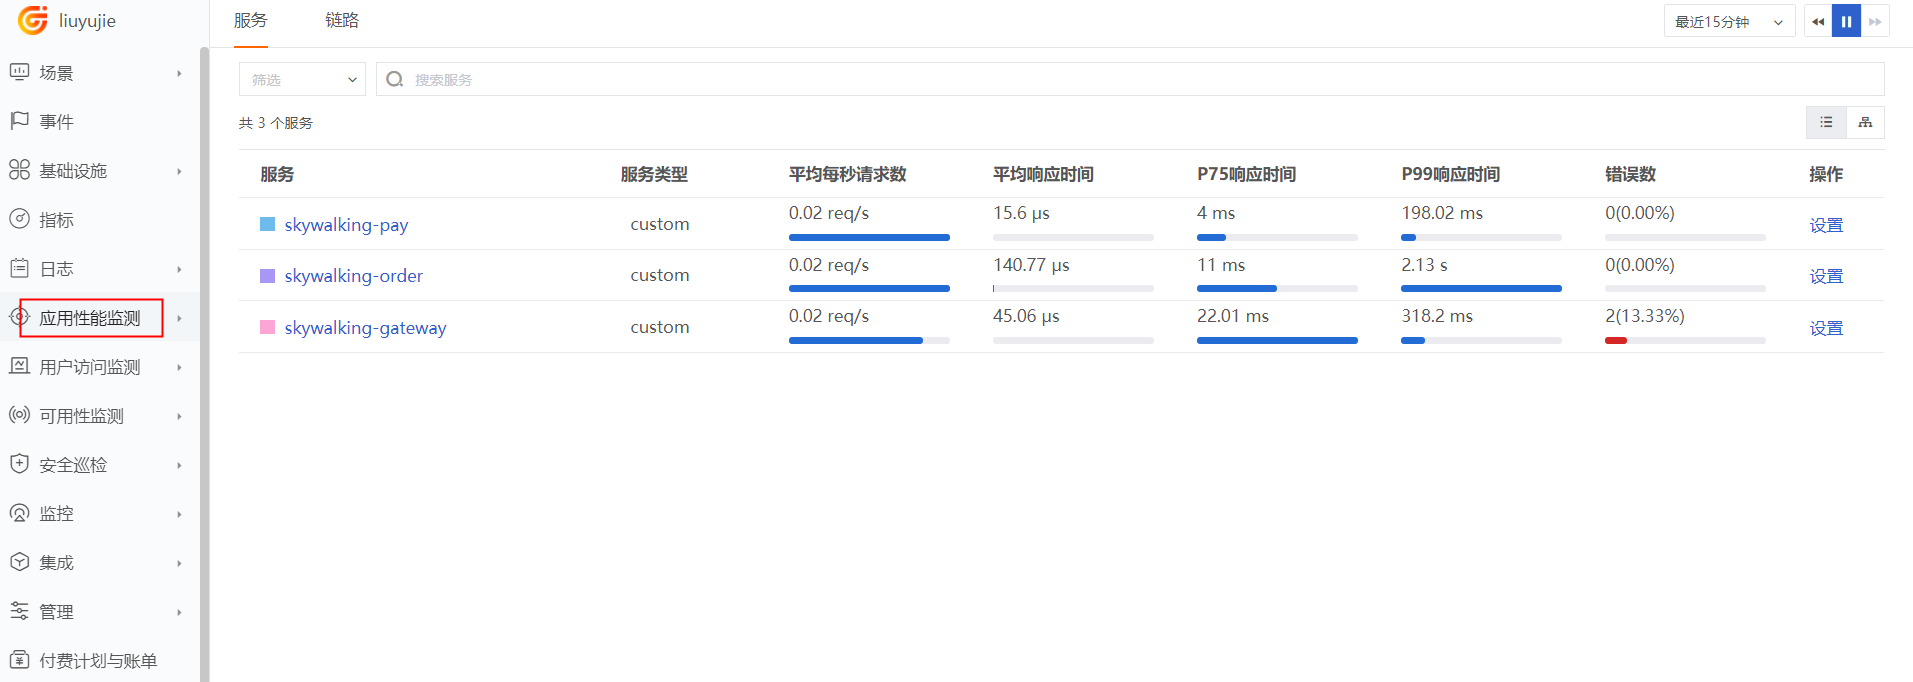Click the 场景 sidebar icon
The width and height of the screenshot is (1913, 682).
[x=19, y=72]
